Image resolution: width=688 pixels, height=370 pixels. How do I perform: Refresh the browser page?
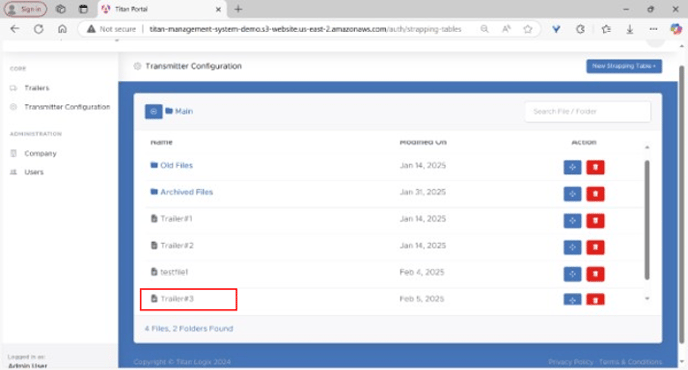tap(39, 29)
